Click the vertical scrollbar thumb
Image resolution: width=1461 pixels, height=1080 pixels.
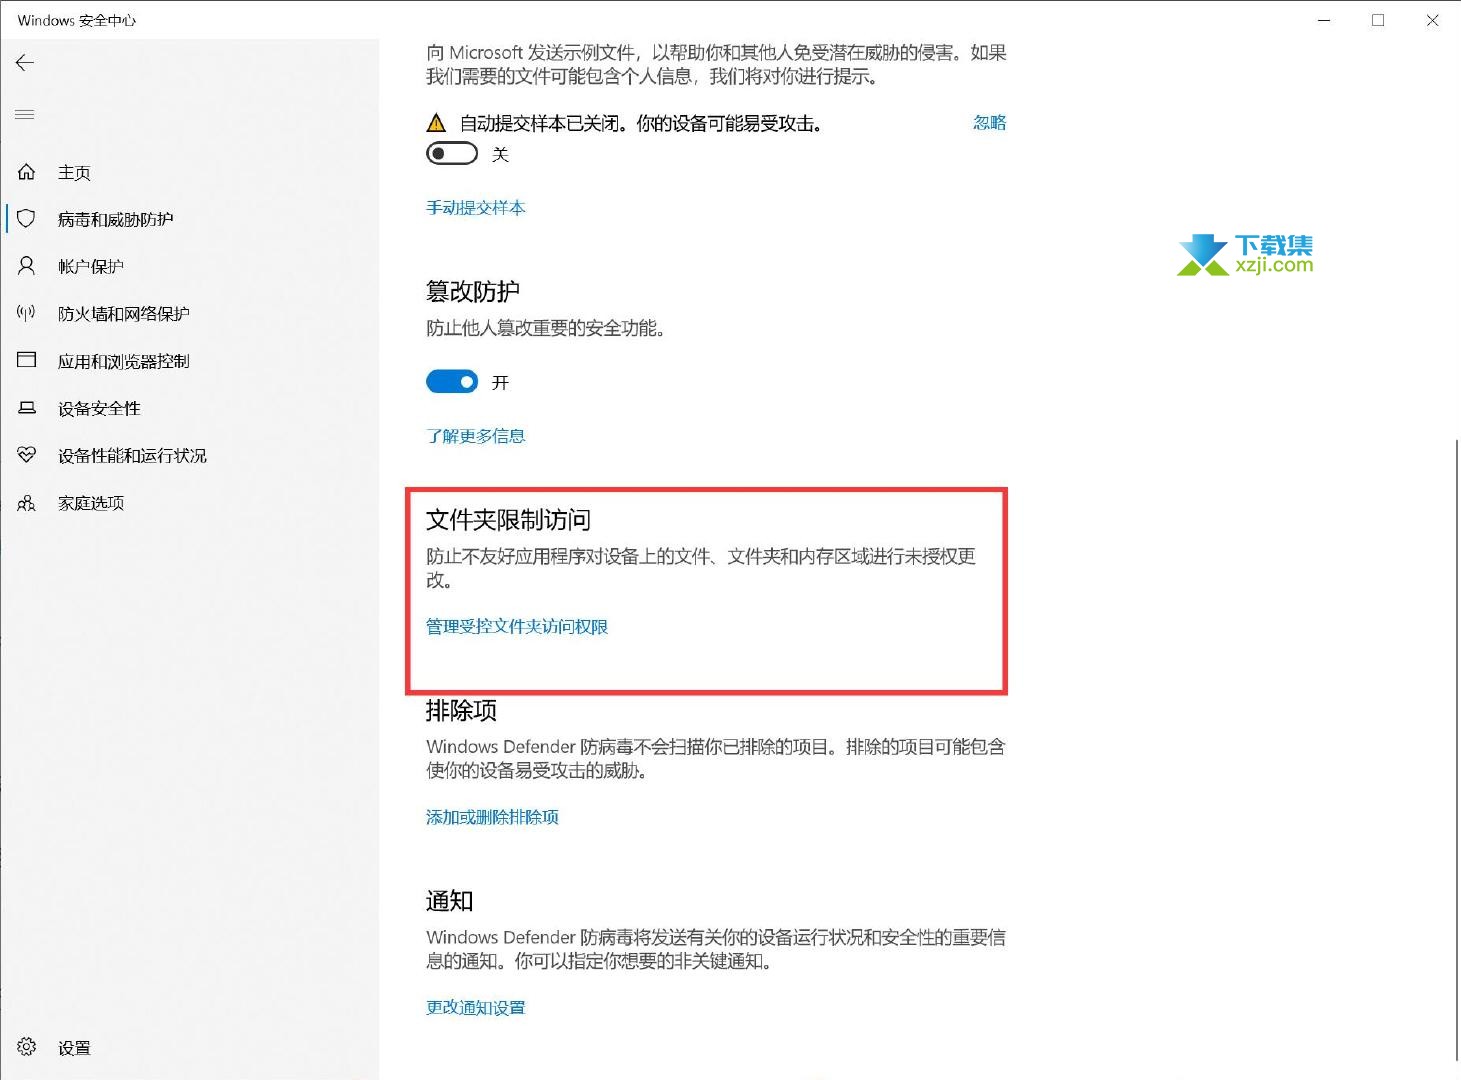(1457, 750)
